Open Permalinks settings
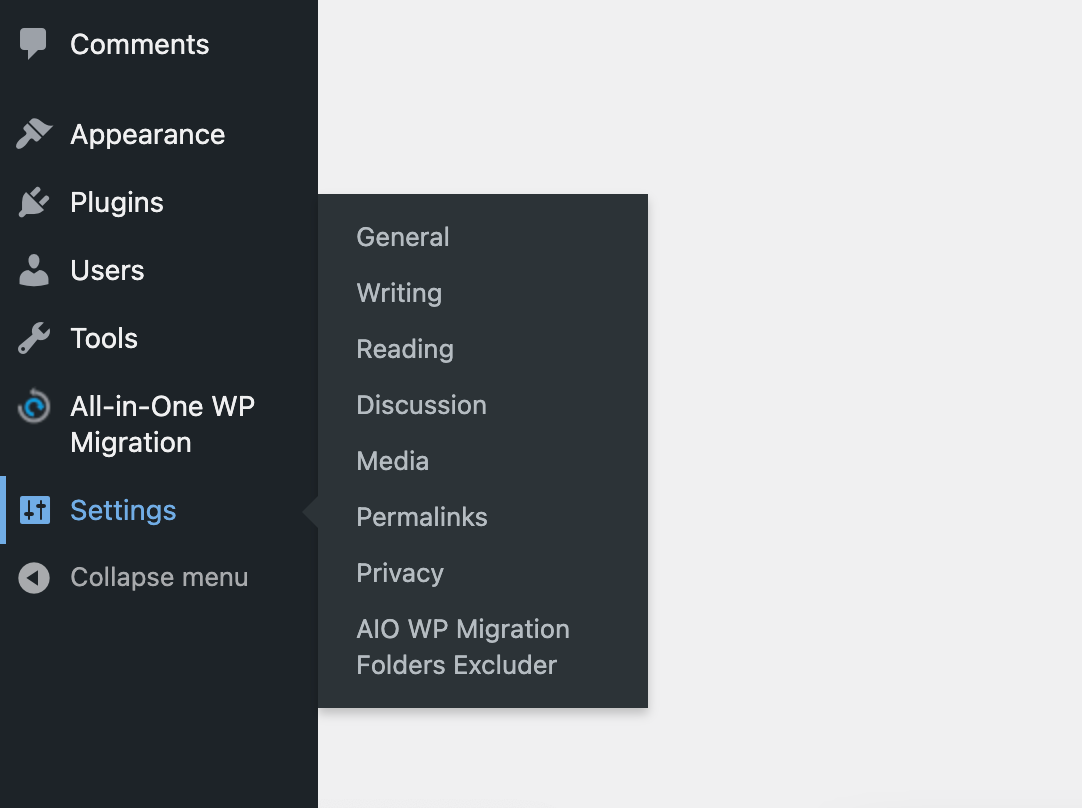Viewport: 1082px width, 808px height. pyautogui.click(x=422, y=517)
